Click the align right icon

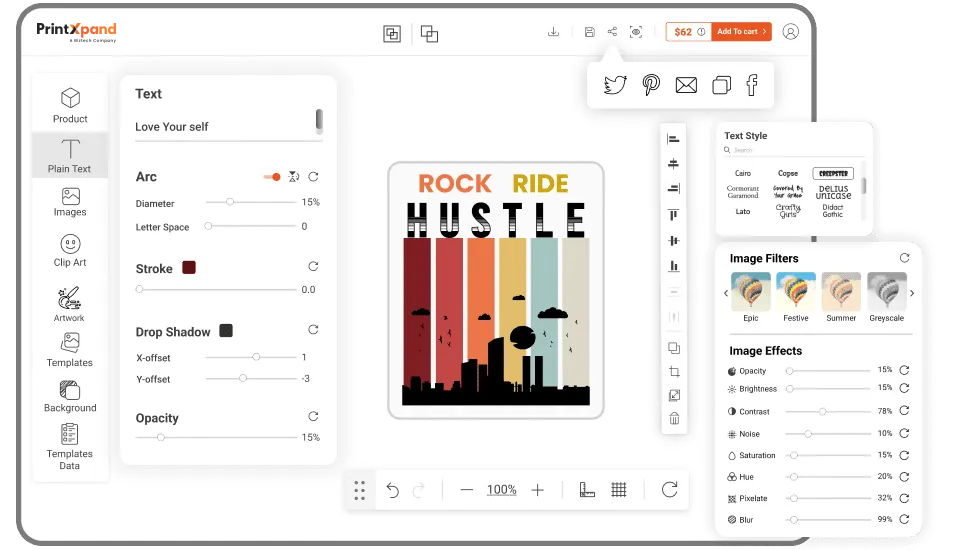pyautogui.click(x=673, y=188)
